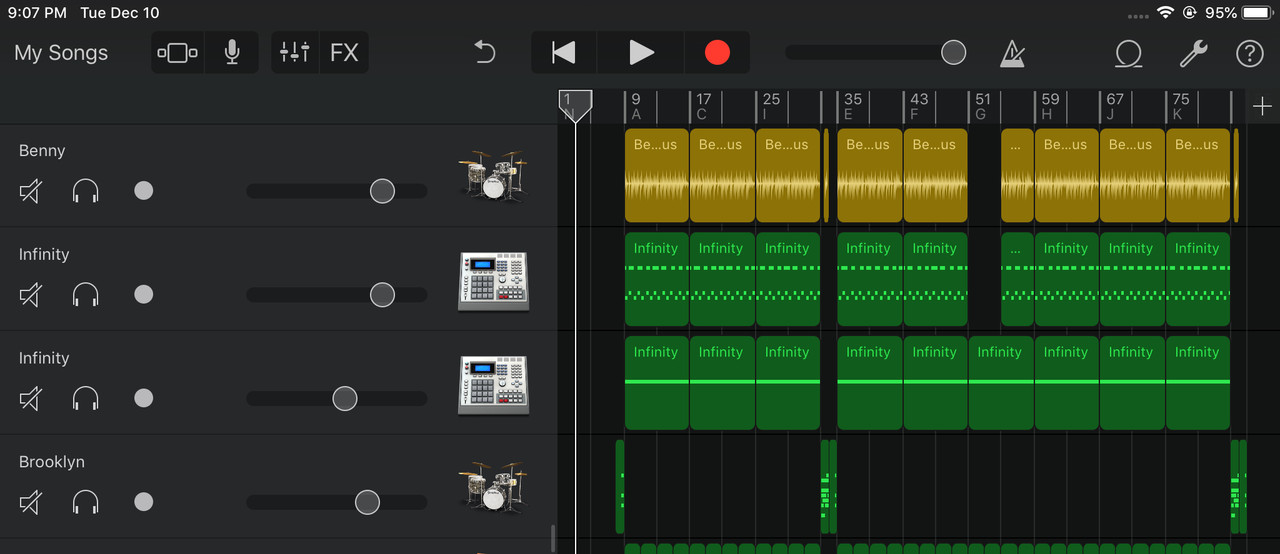Jump to section E at bar 35

coord(852,106)
